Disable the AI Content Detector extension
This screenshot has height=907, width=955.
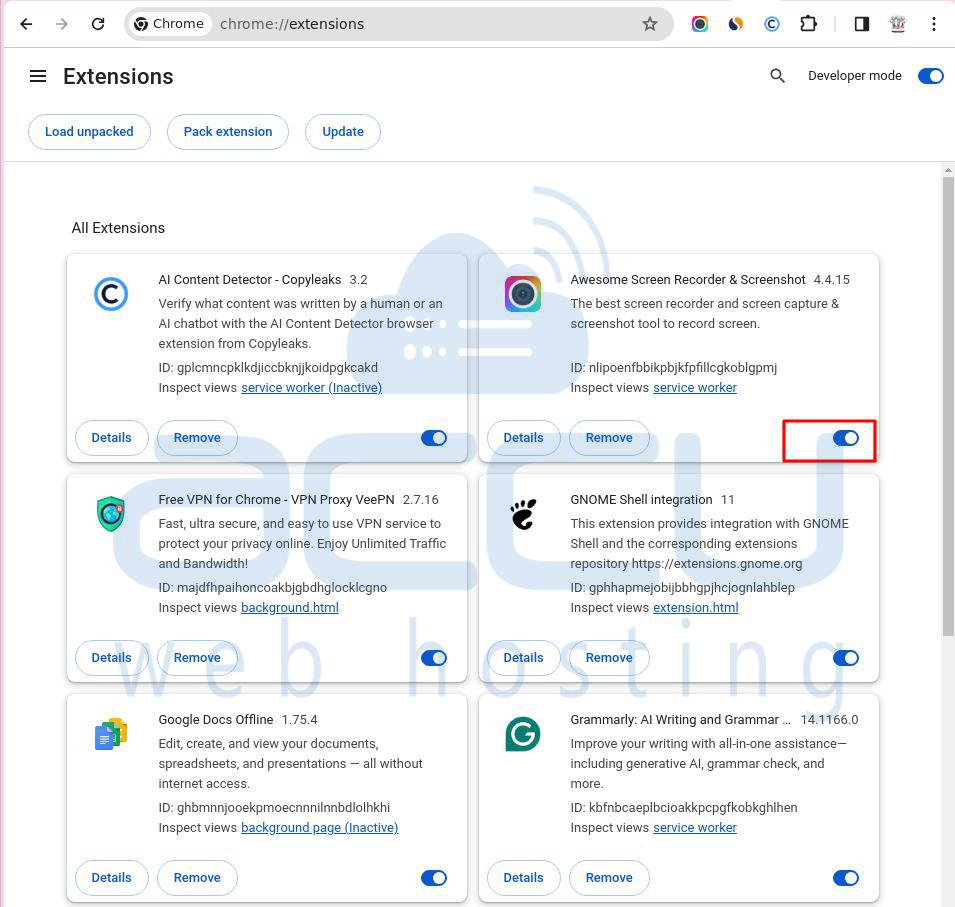click(434, 438)
